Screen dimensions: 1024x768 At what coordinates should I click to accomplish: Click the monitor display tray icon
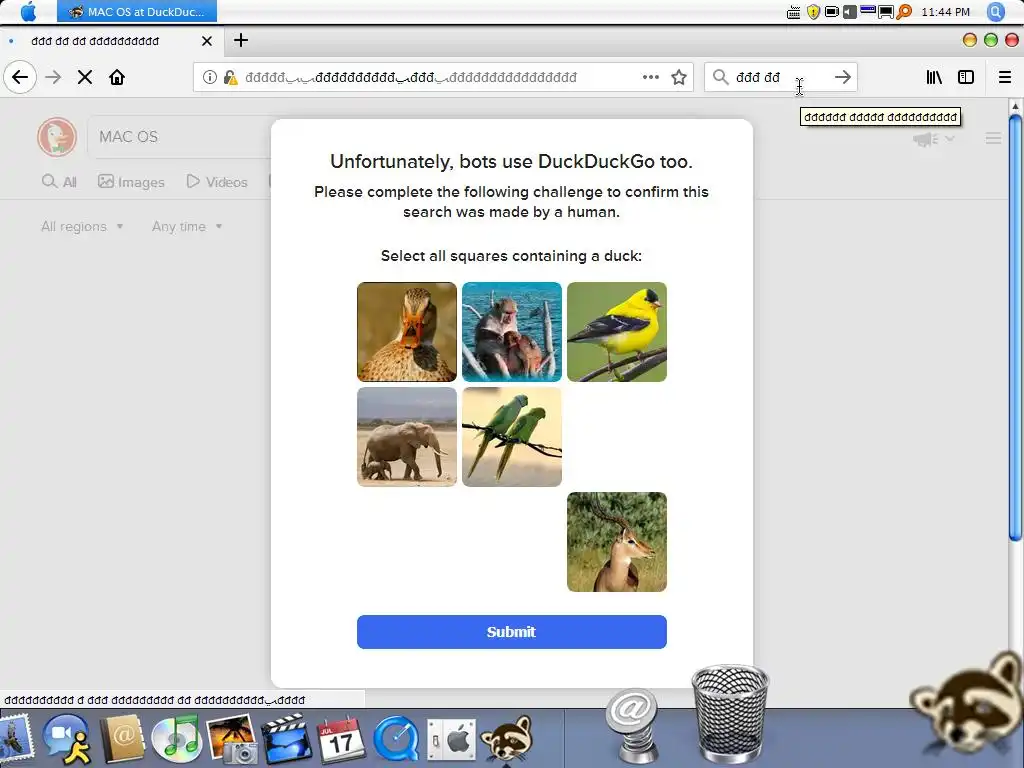pyautogui.click(x=886, y=12)
